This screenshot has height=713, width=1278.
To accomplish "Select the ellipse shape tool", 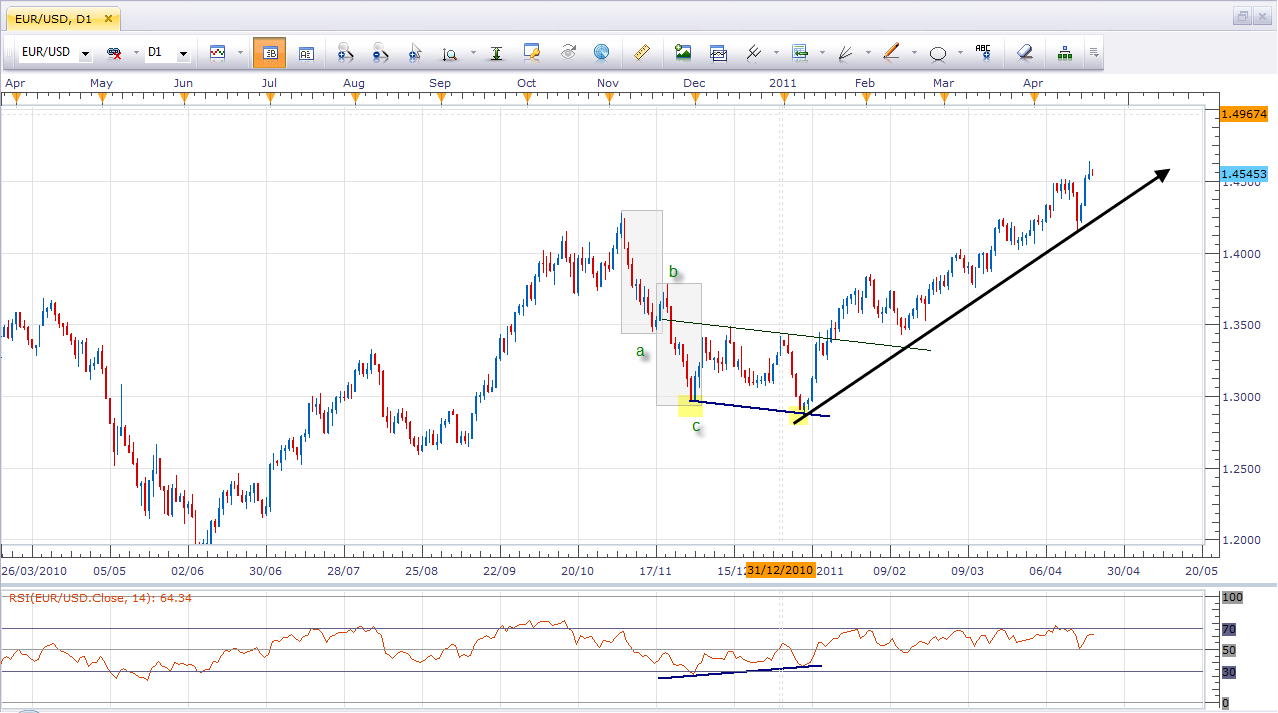I will (x=938, y=53).
